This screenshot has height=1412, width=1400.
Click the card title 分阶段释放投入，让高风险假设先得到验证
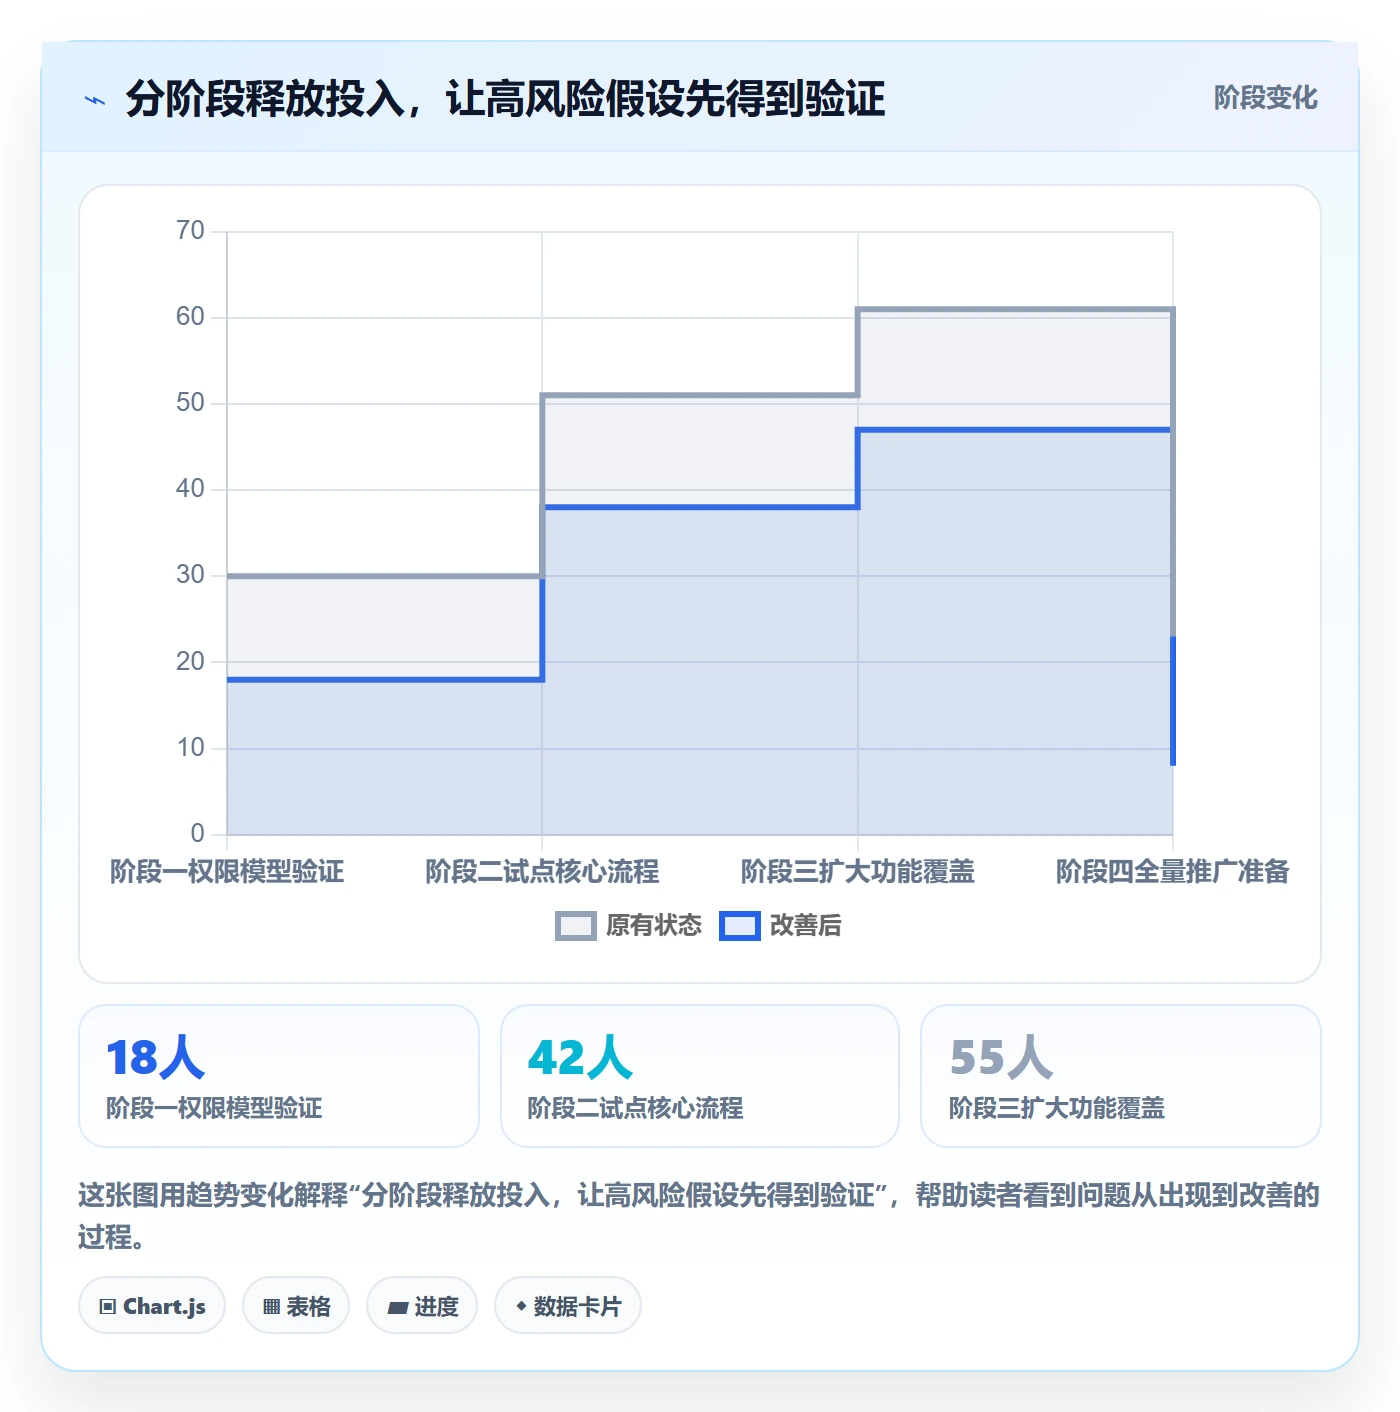(x=505, y=99)
